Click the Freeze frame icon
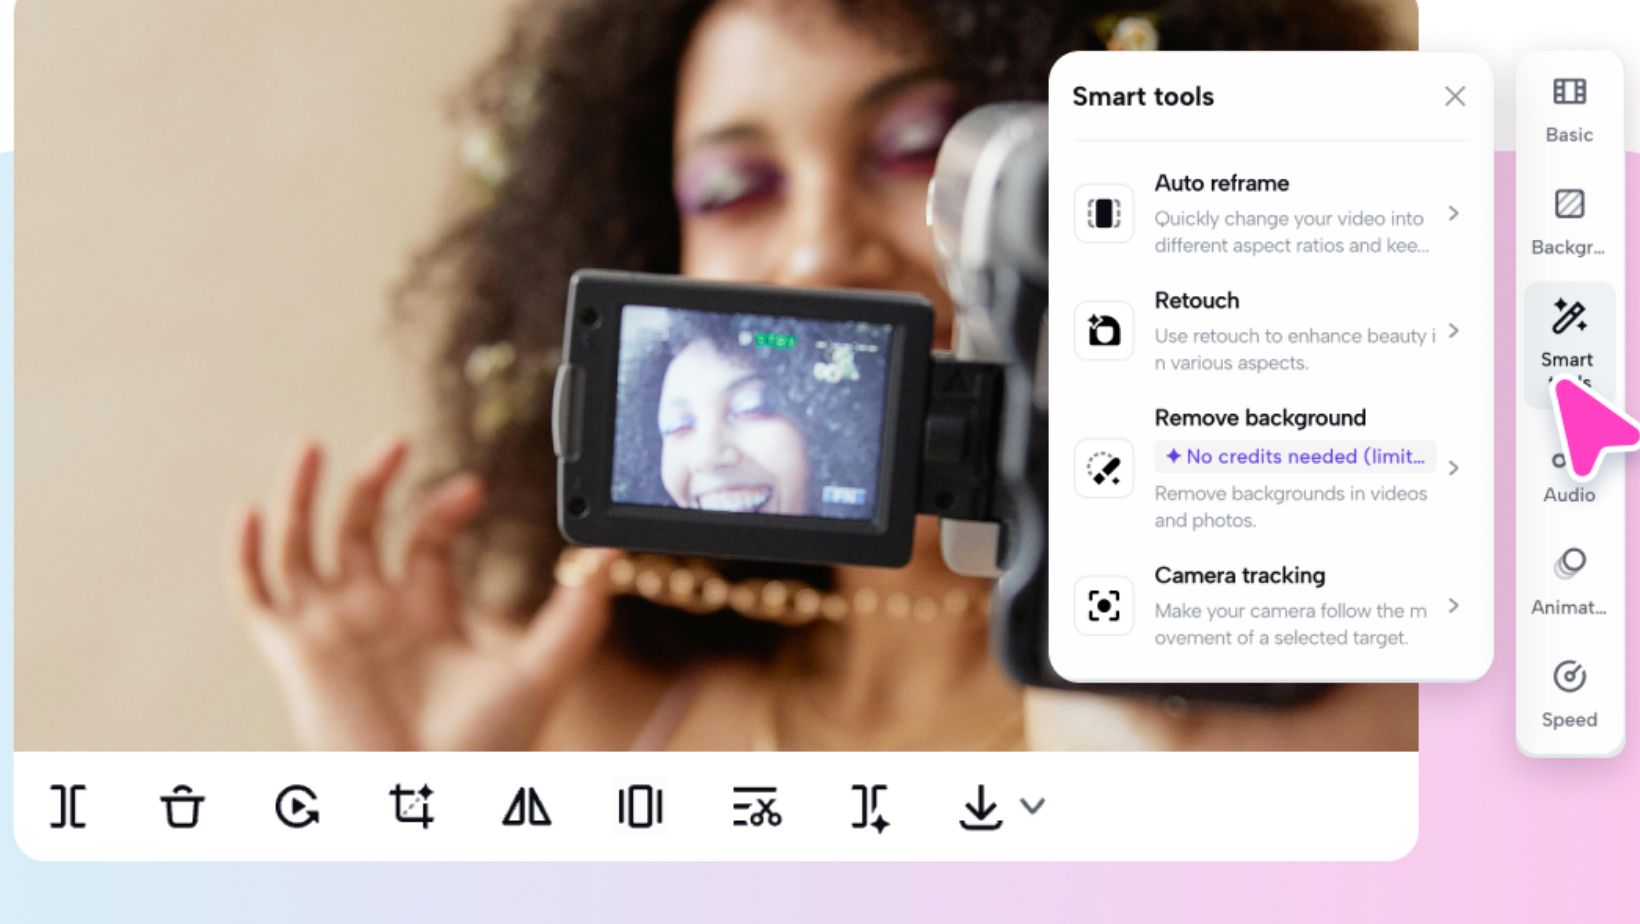Viewport: 1640px width, 924px height. [x=640, y=806]
